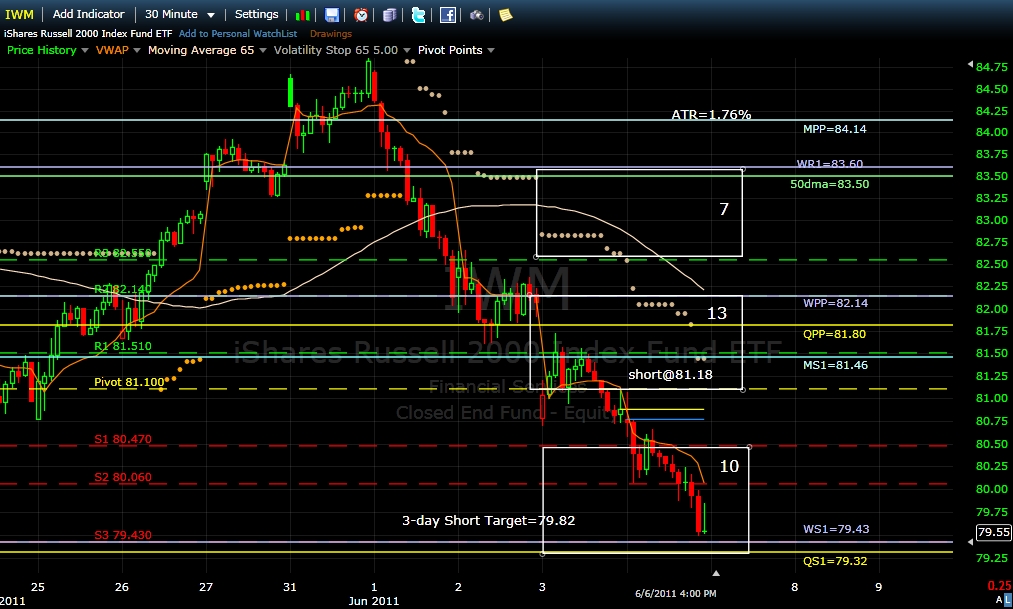Click the S1 80.470 support label
Image resolution: width=1013 pixels, height=609 pixels.
tap(123, 439)
